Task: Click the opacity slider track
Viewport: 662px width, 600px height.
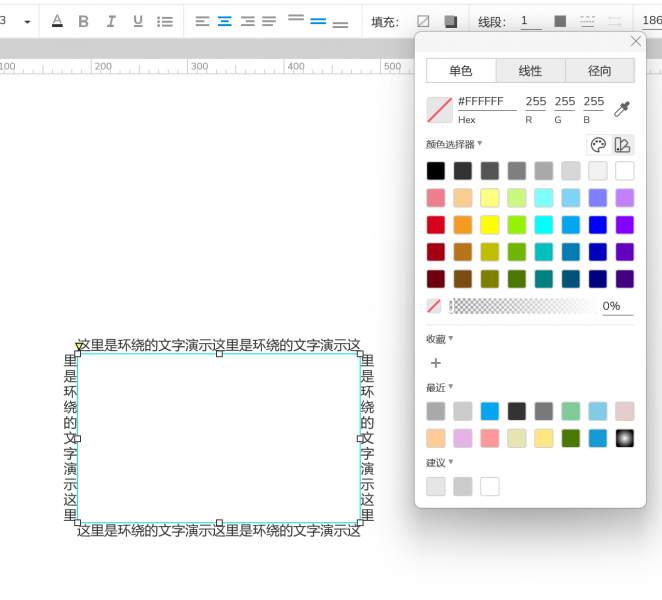Action: (x=523, y=306)
